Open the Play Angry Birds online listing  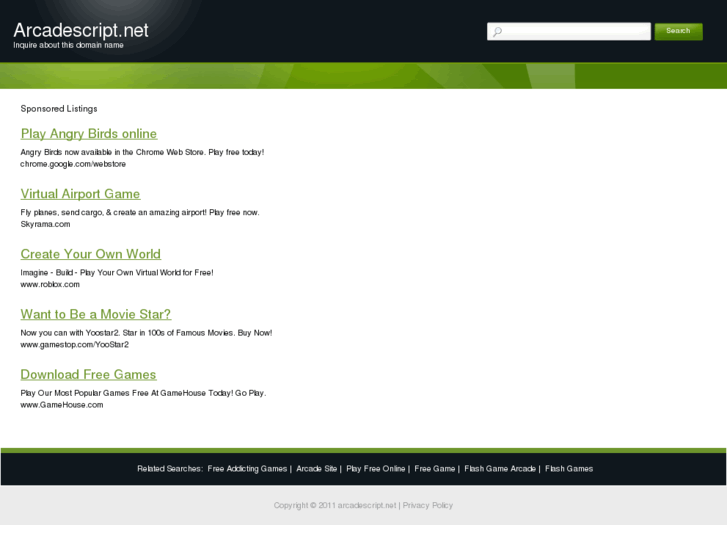click(x=89, y=134)
